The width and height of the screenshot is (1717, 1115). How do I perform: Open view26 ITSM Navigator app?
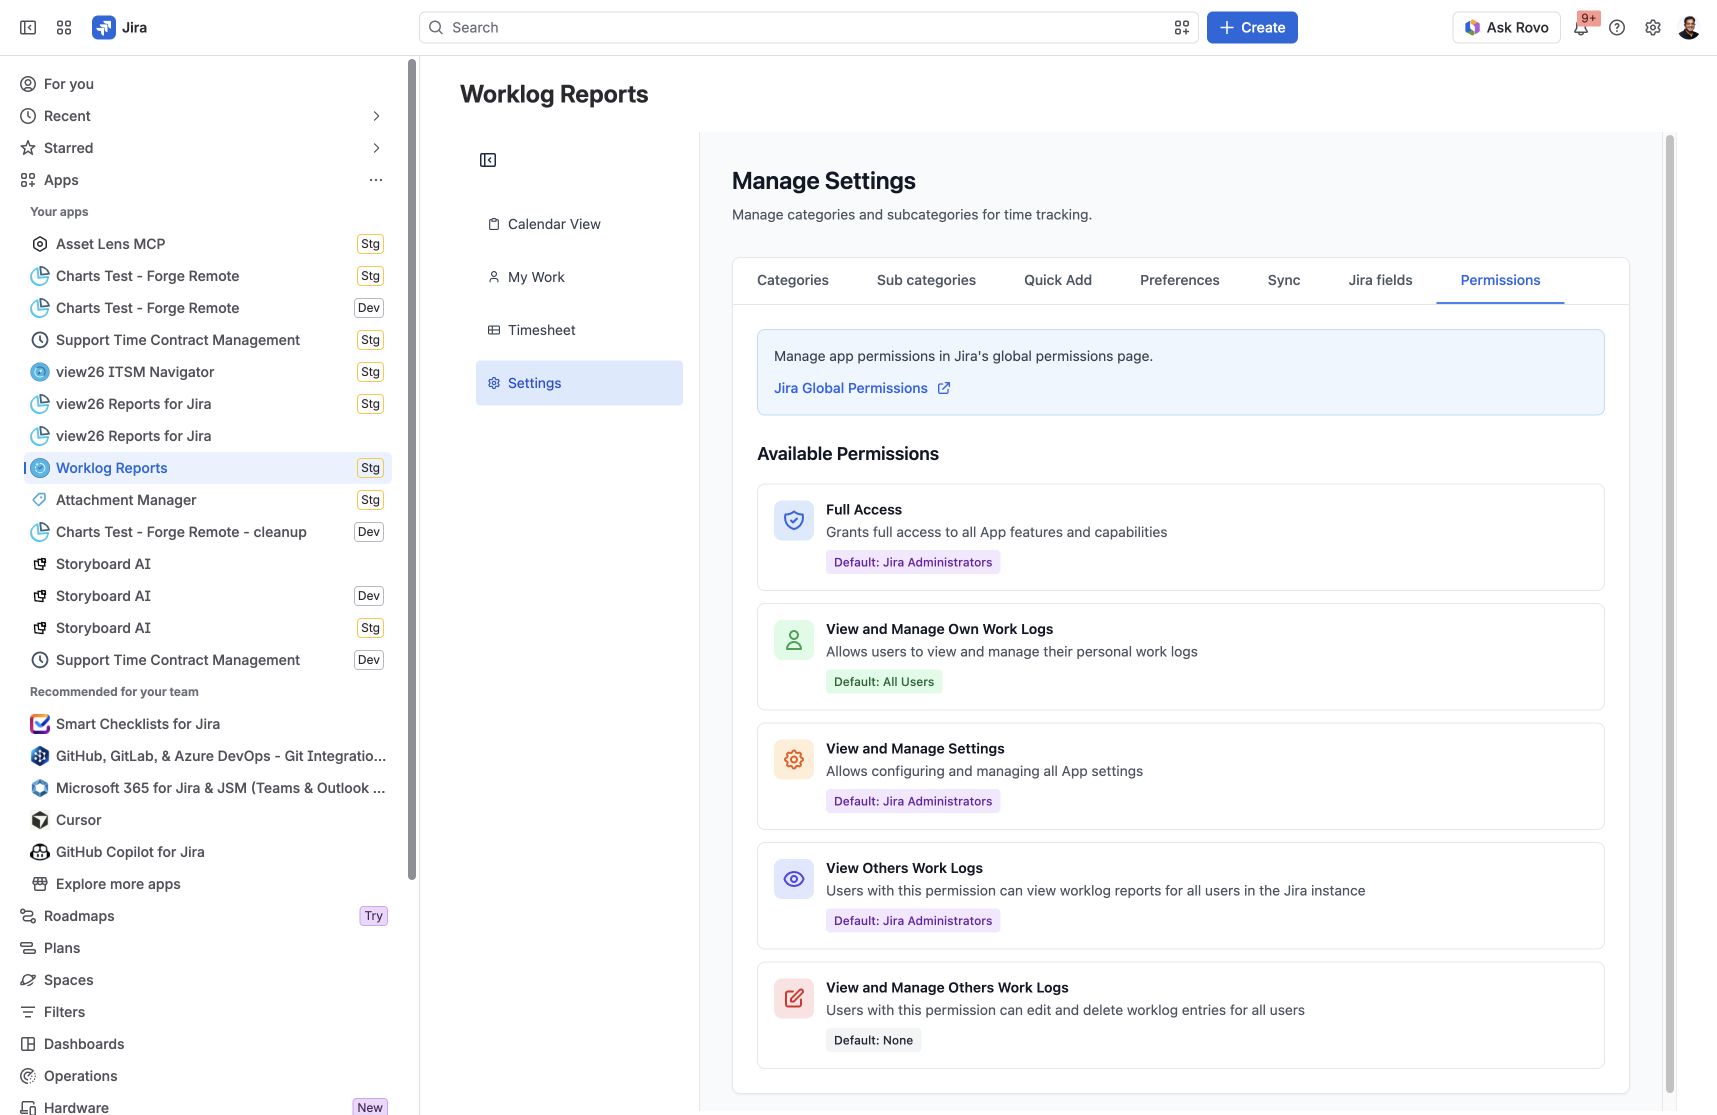207,372
